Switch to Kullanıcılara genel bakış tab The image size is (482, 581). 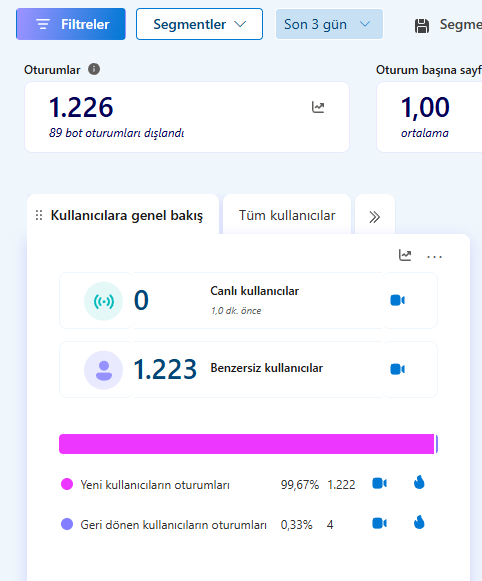[x=127, y=215]
